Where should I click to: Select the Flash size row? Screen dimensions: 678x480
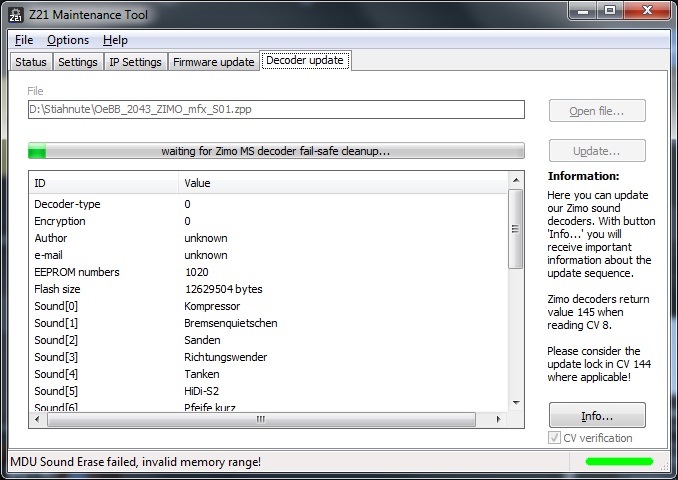(x=268, y=289)
